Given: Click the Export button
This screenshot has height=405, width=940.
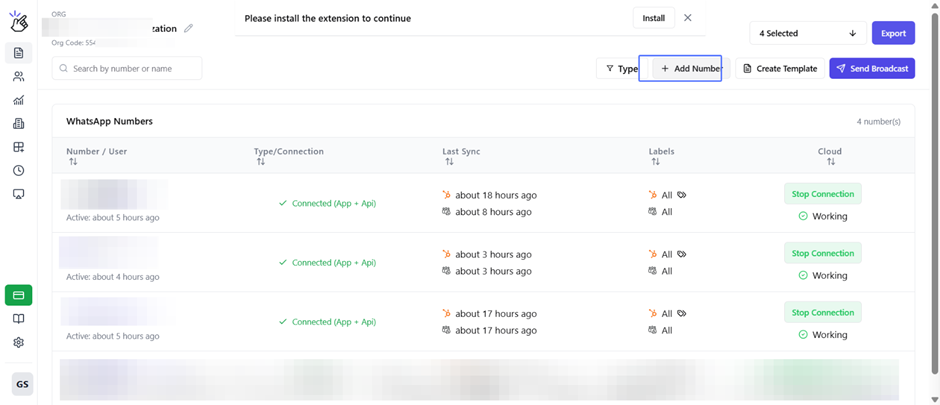Looking at the screenshot, I should tap(893, 33).
